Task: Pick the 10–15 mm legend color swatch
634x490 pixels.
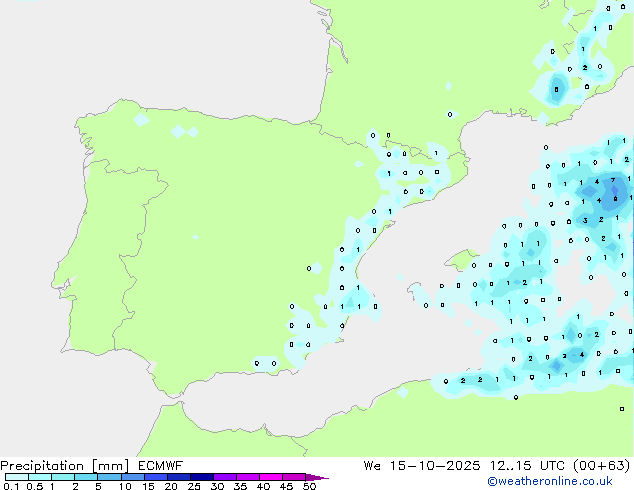Action: click(132, 477)
